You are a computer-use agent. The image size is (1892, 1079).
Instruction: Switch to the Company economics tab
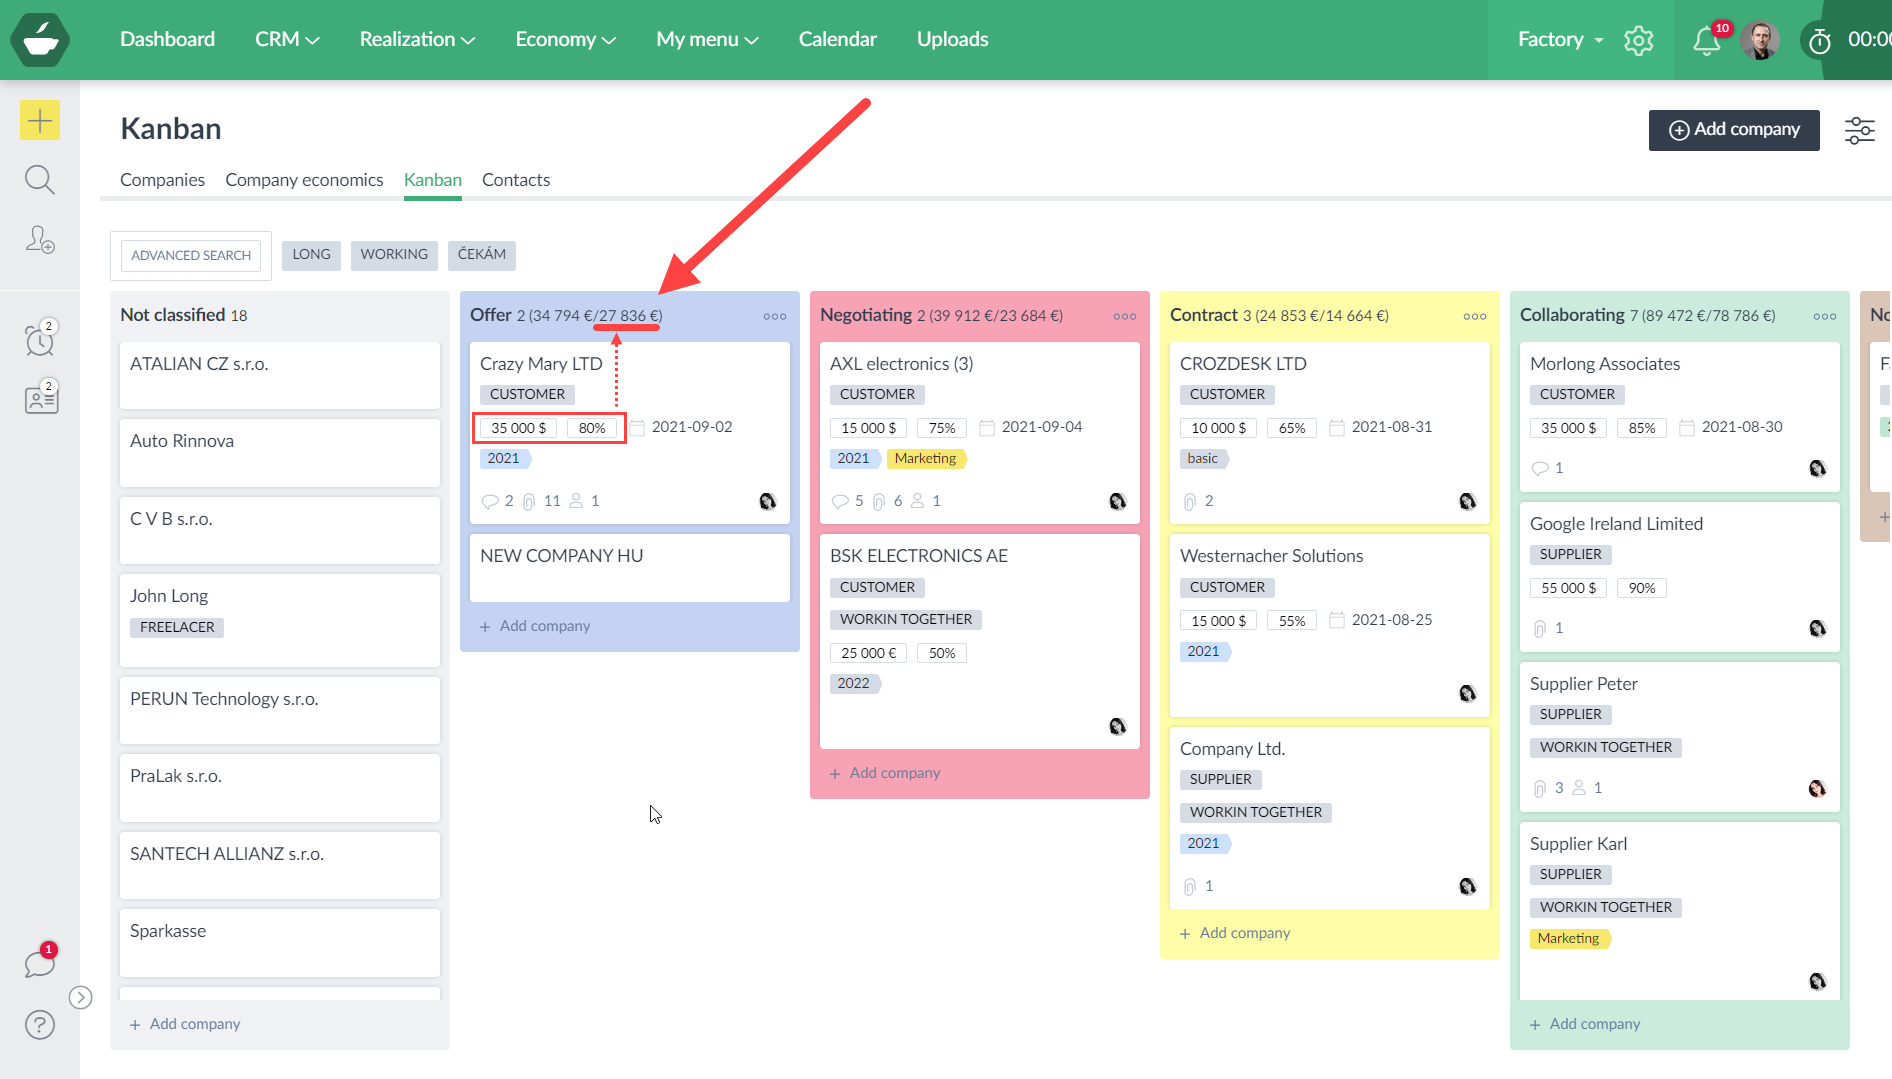click(304, 180)
